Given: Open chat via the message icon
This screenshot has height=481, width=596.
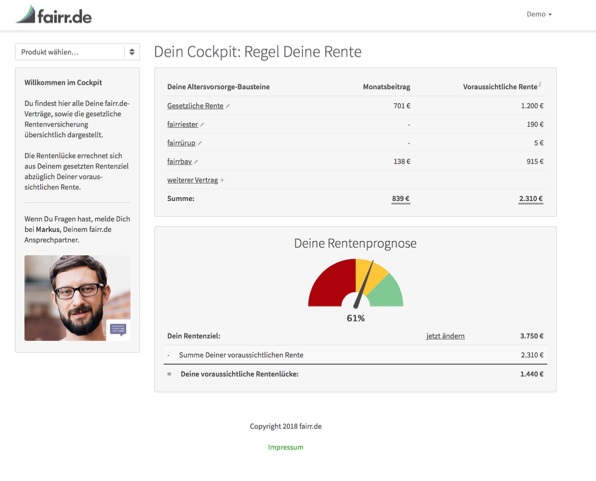Looking at the screenshot, I should (118, 330).
